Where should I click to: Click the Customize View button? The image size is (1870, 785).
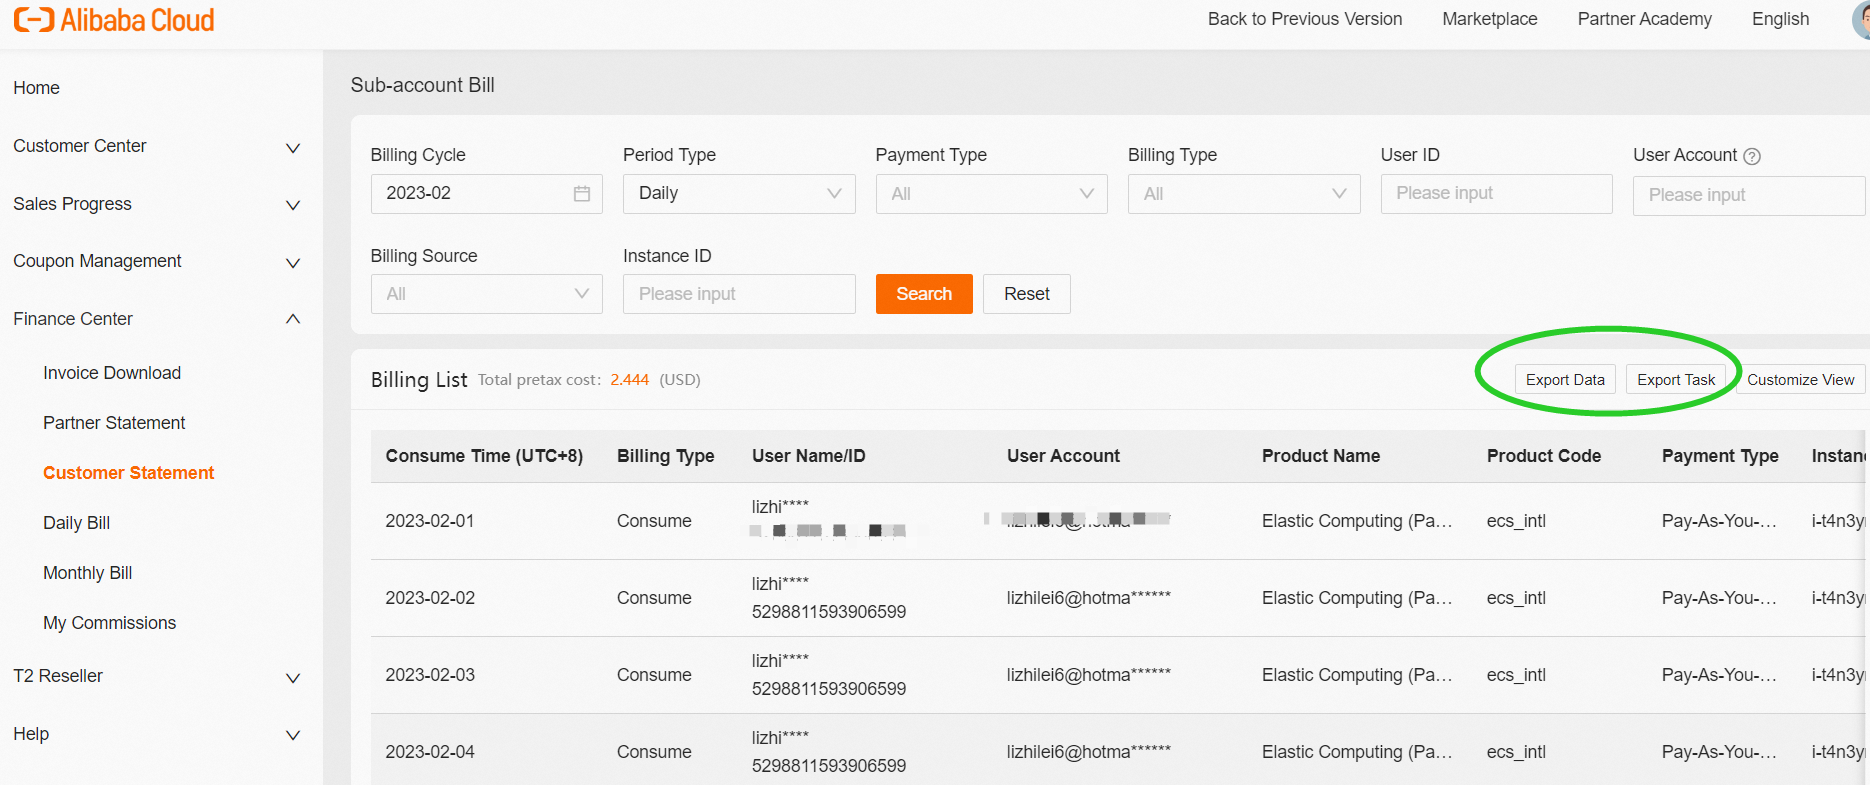point(1800,380)
